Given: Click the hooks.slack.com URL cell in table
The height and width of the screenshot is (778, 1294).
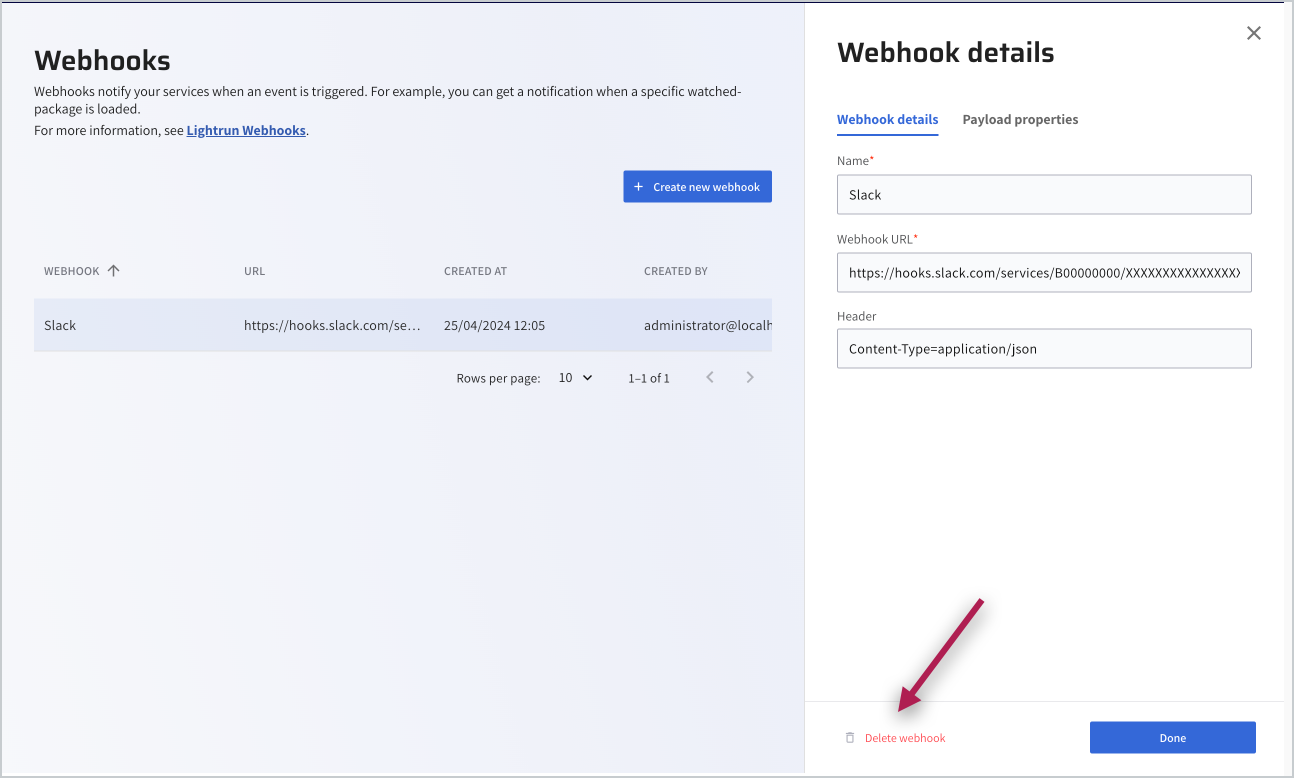Looking at the screenshot, I should (x=332, y=326).
